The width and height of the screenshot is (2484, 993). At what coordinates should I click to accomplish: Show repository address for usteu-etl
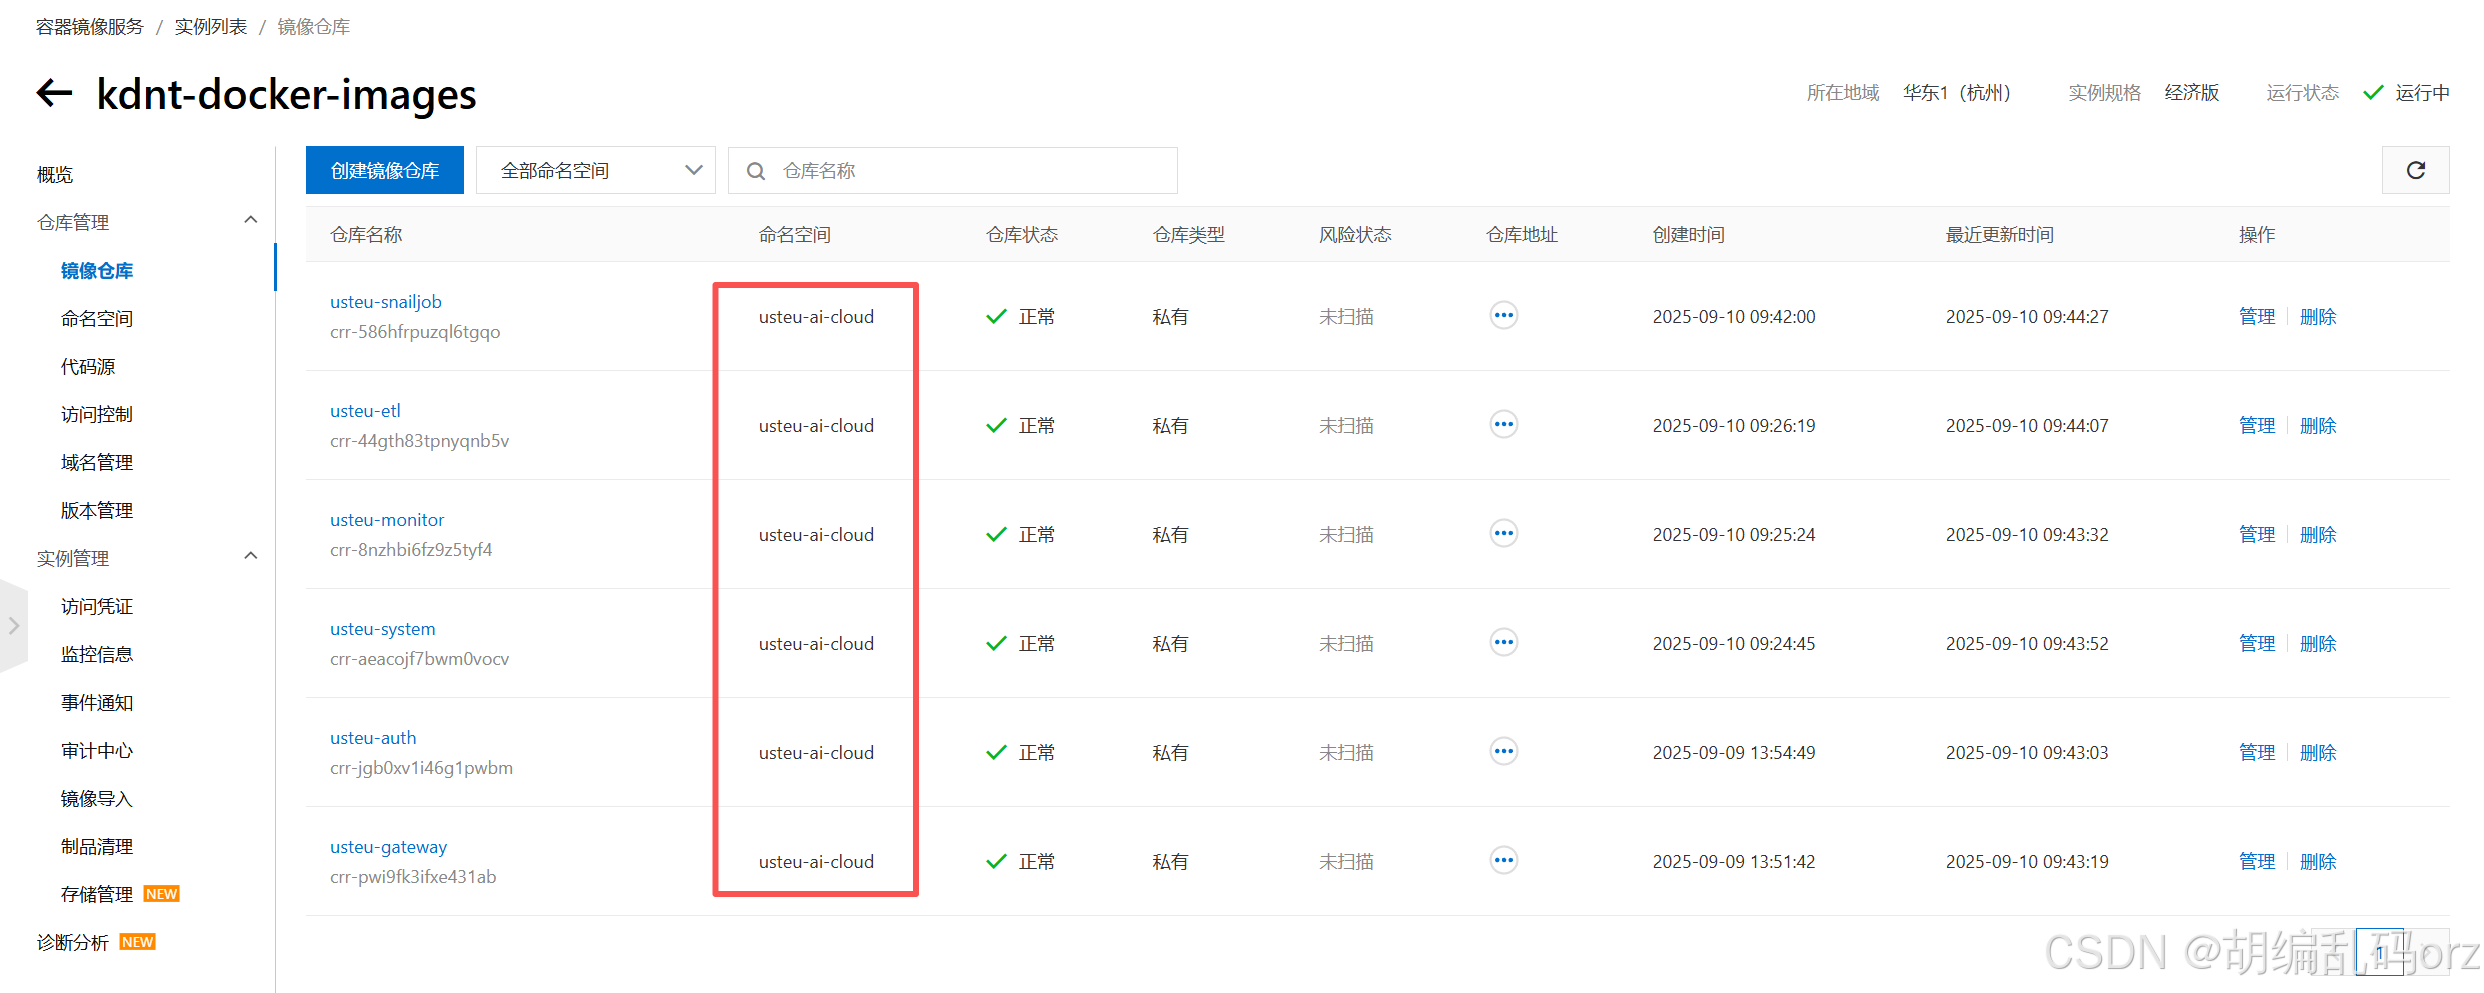click(x=1503, y=425)
